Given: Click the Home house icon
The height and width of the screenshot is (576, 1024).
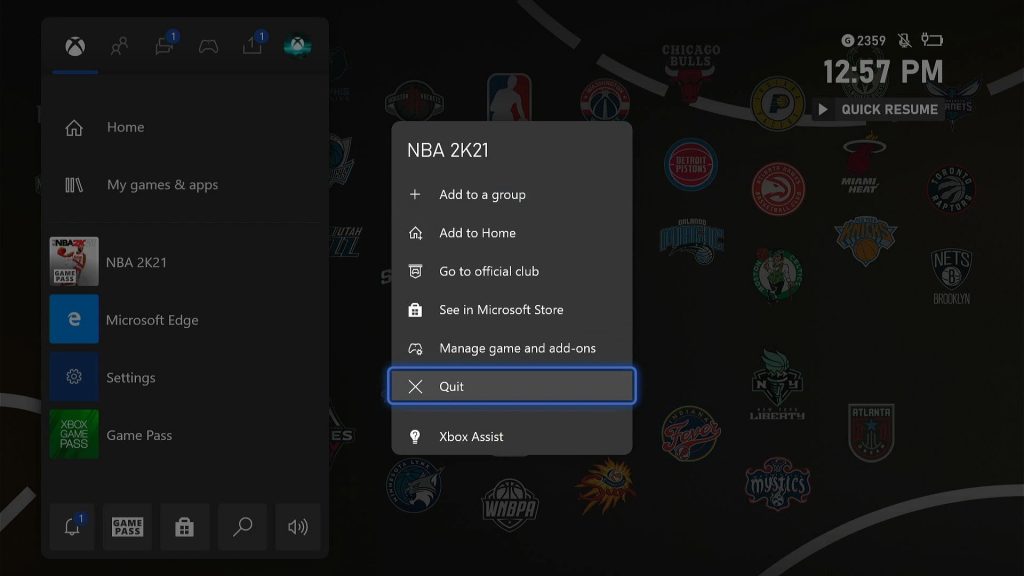Looking at the screenshot, I should [x=74, y=127].
